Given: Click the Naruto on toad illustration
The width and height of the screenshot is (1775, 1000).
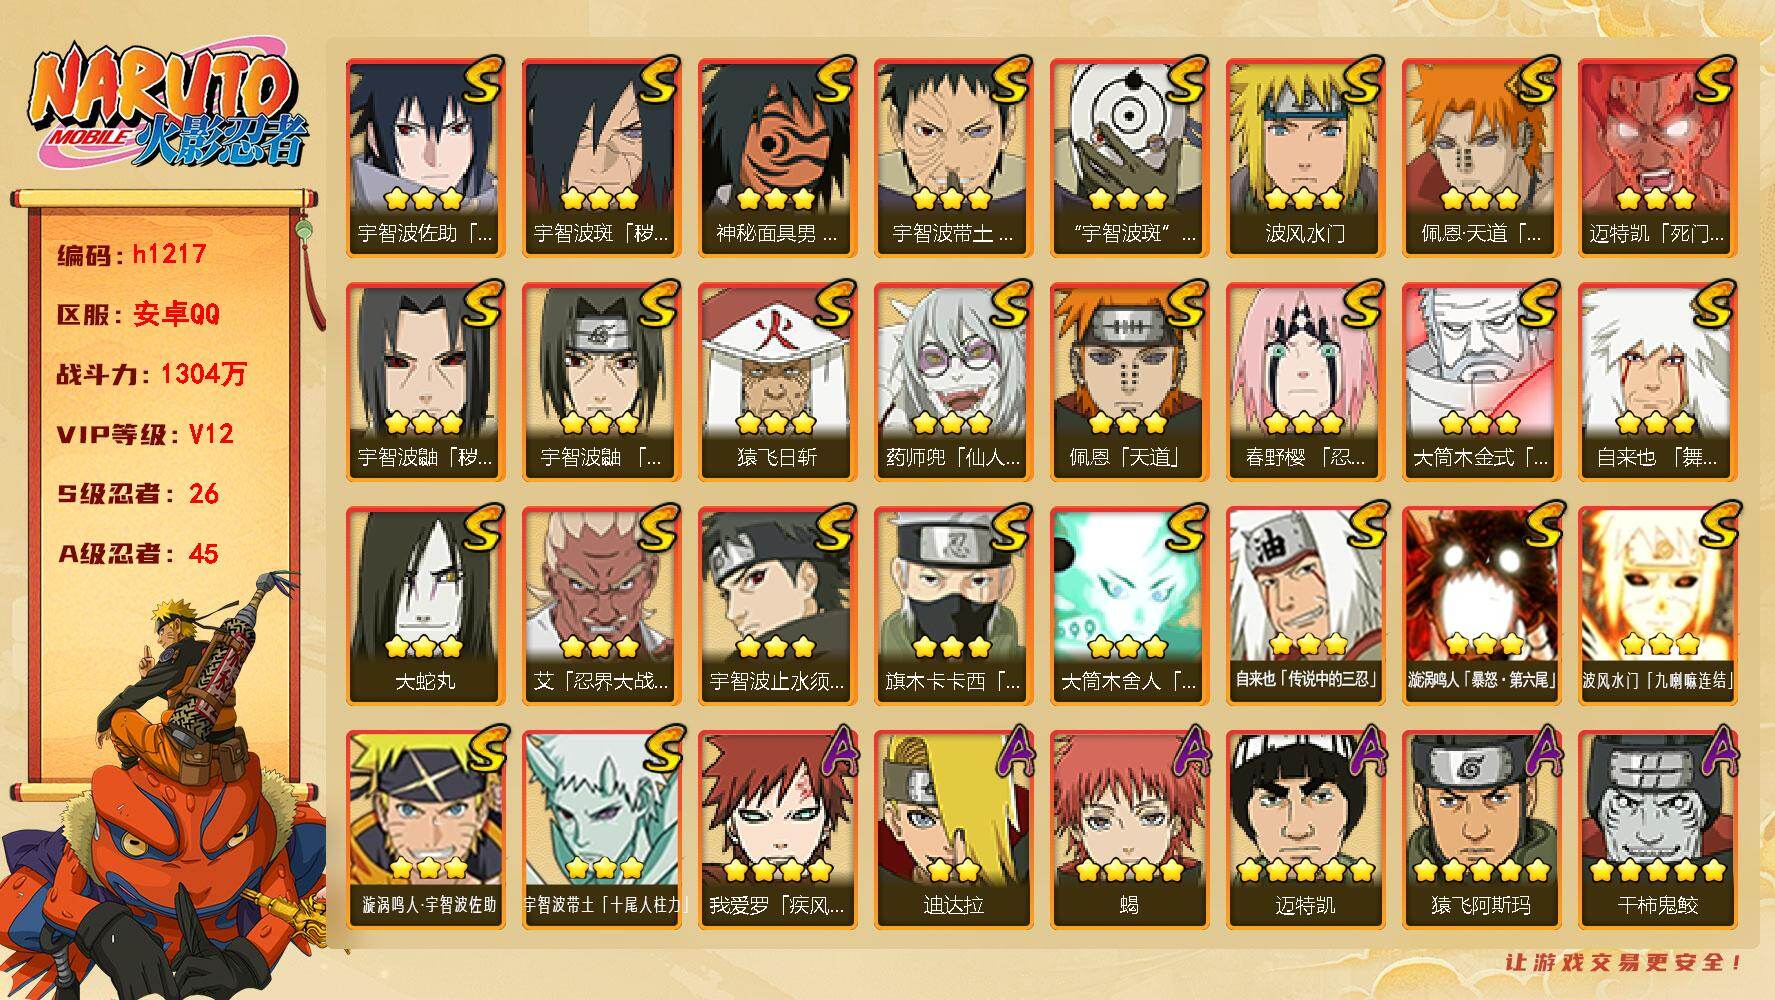Looking at the screenshot, I should tap(160, 790).
